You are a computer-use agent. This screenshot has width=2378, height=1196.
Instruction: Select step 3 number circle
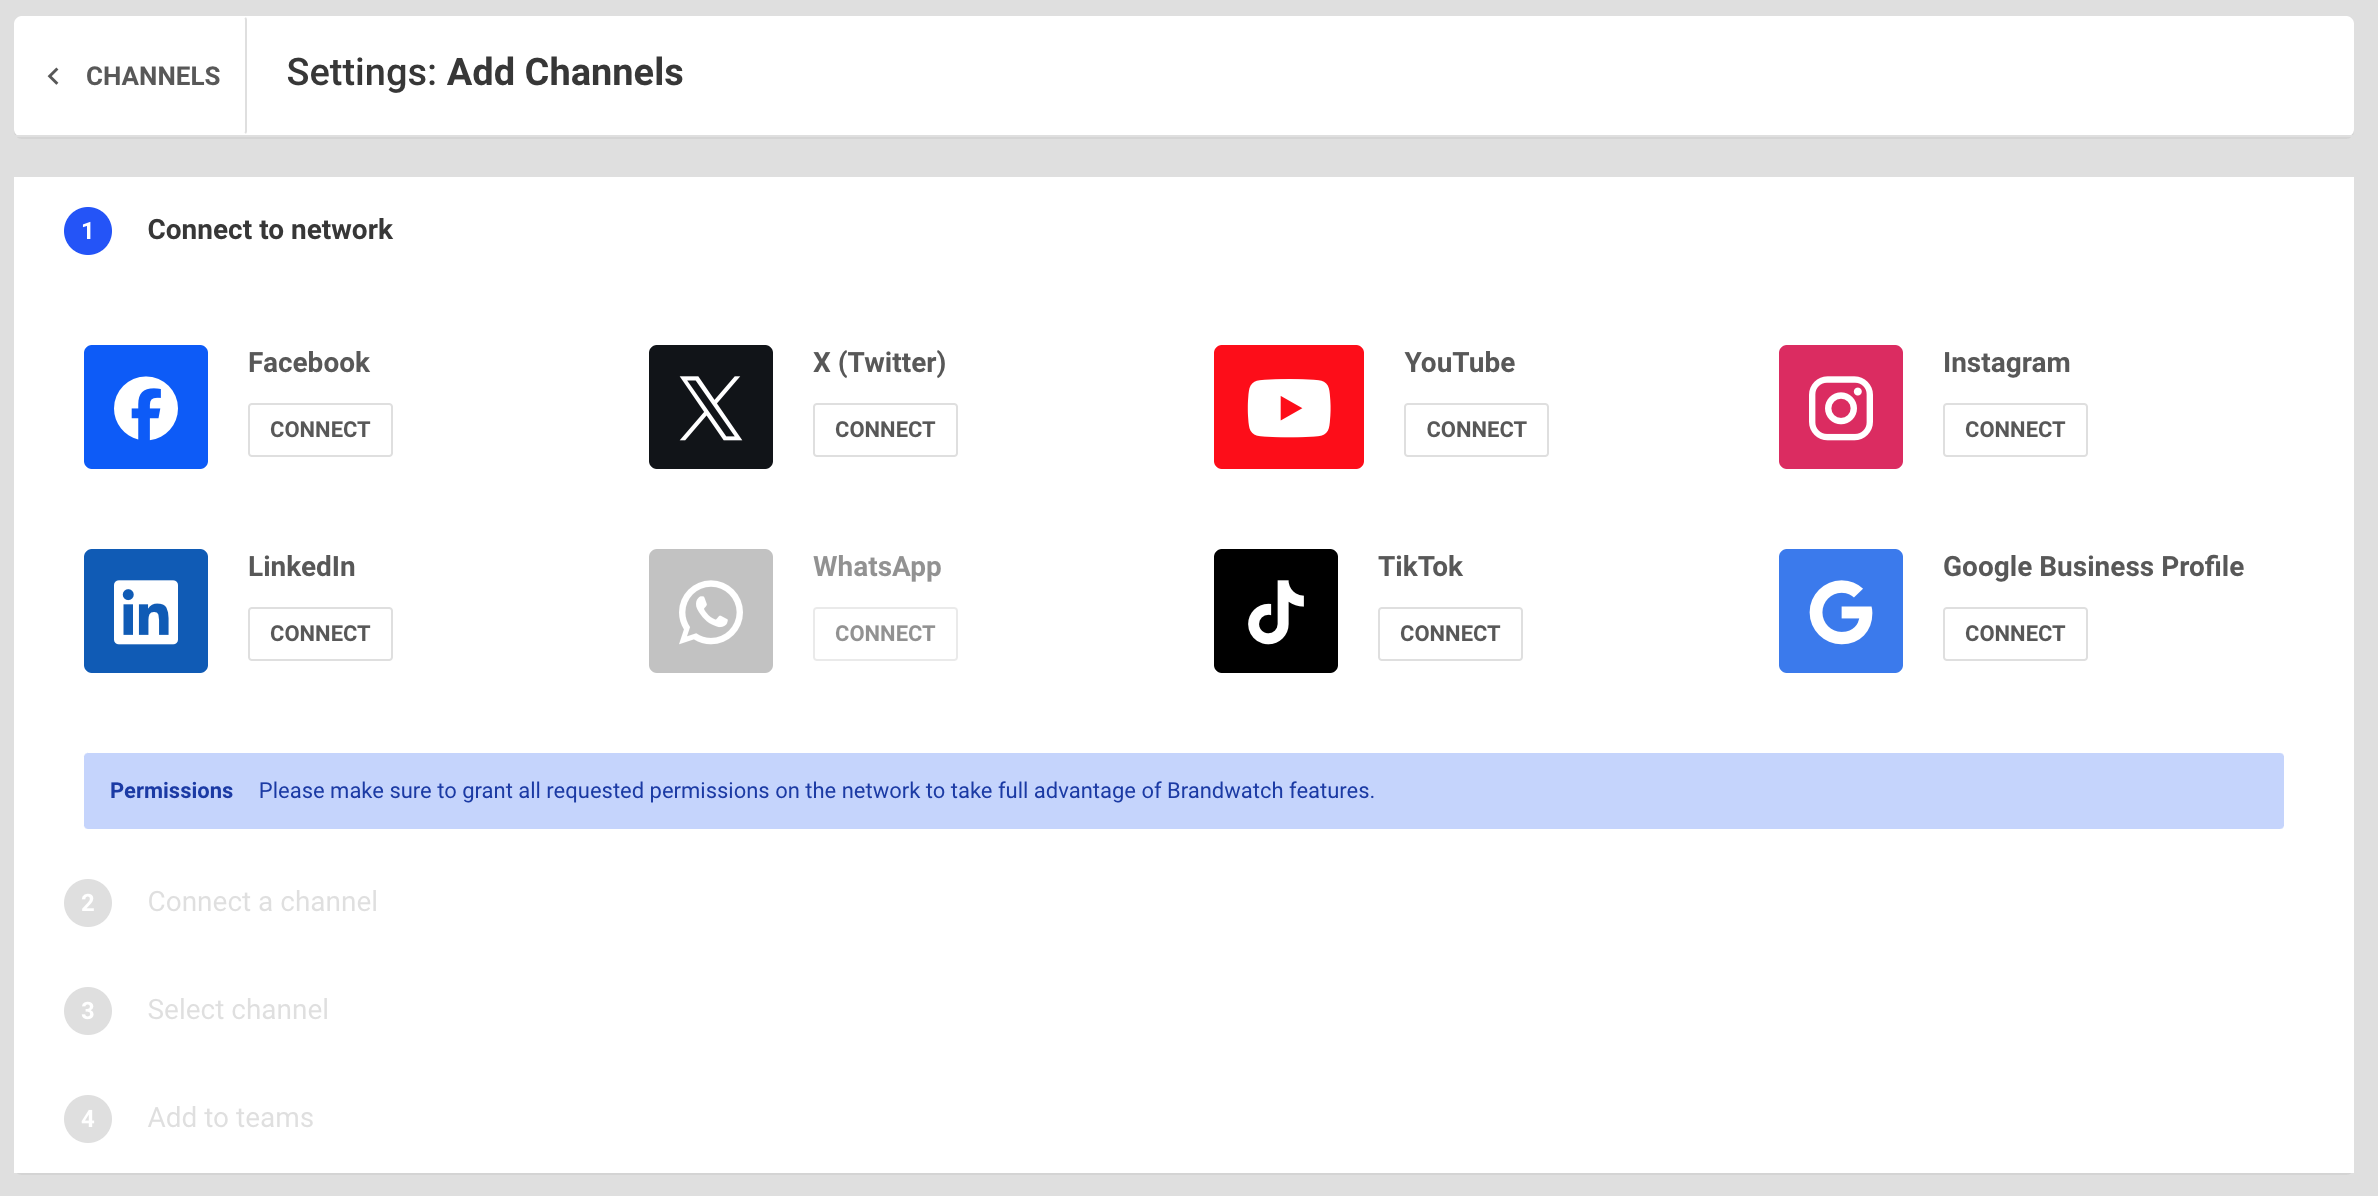click(88, 1011)
